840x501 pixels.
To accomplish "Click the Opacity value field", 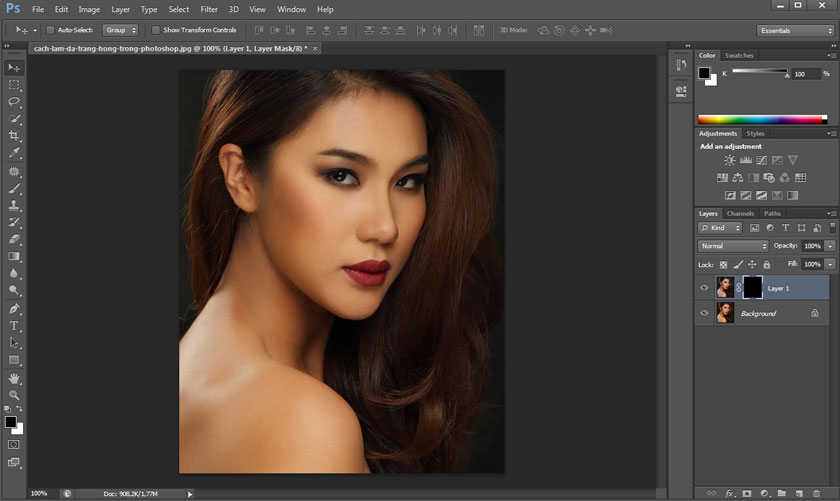I will click(x=811, y=246).
